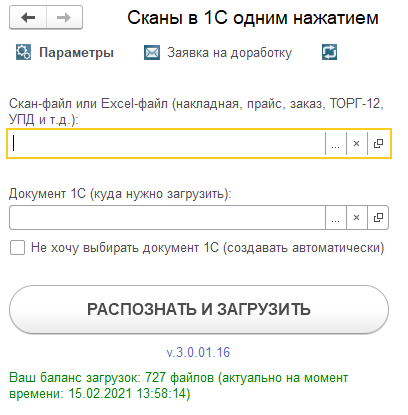Open Заявка на доработку request
The width and height of the screenshot is (408, 415).
tap(229, 53)
